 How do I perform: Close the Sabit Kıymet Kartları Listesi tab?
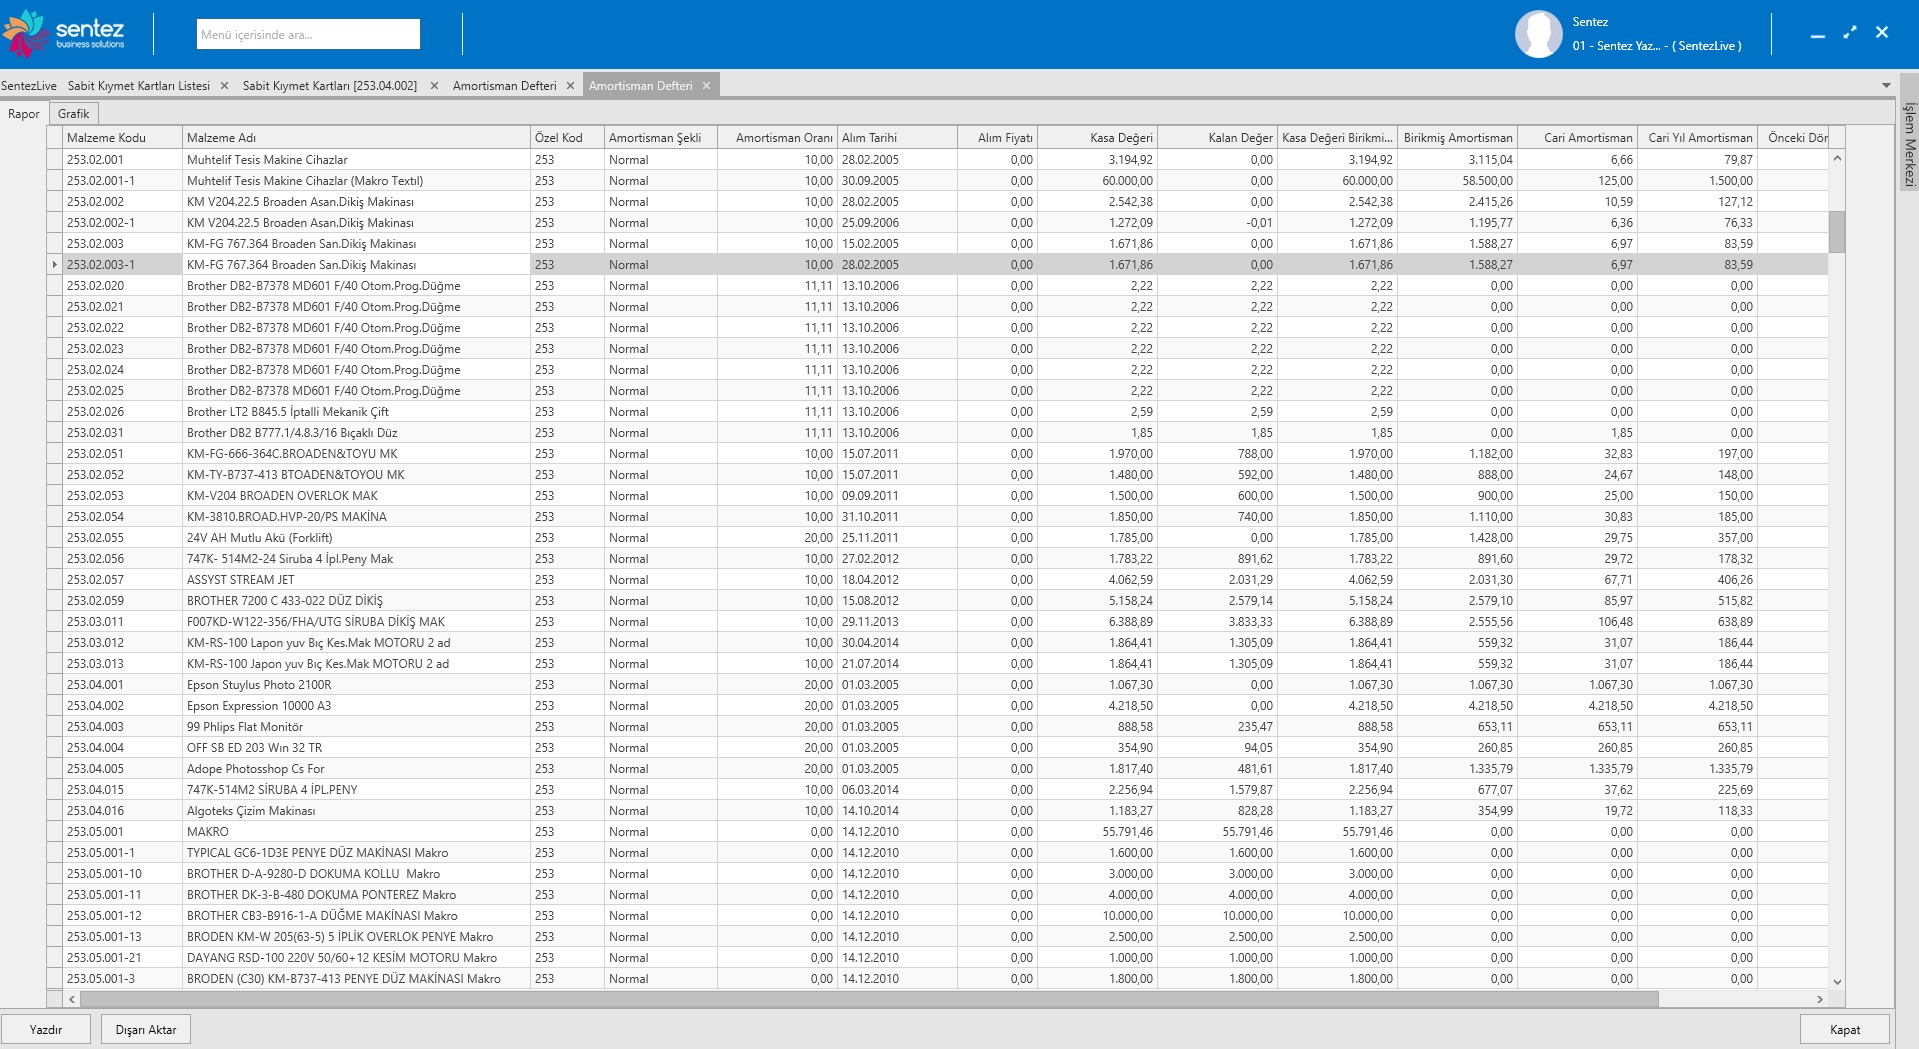[x=224, y=86]
